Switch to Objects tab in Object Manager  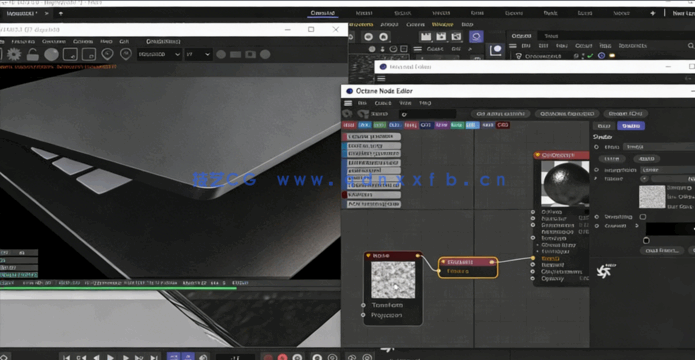click(521, 36)
